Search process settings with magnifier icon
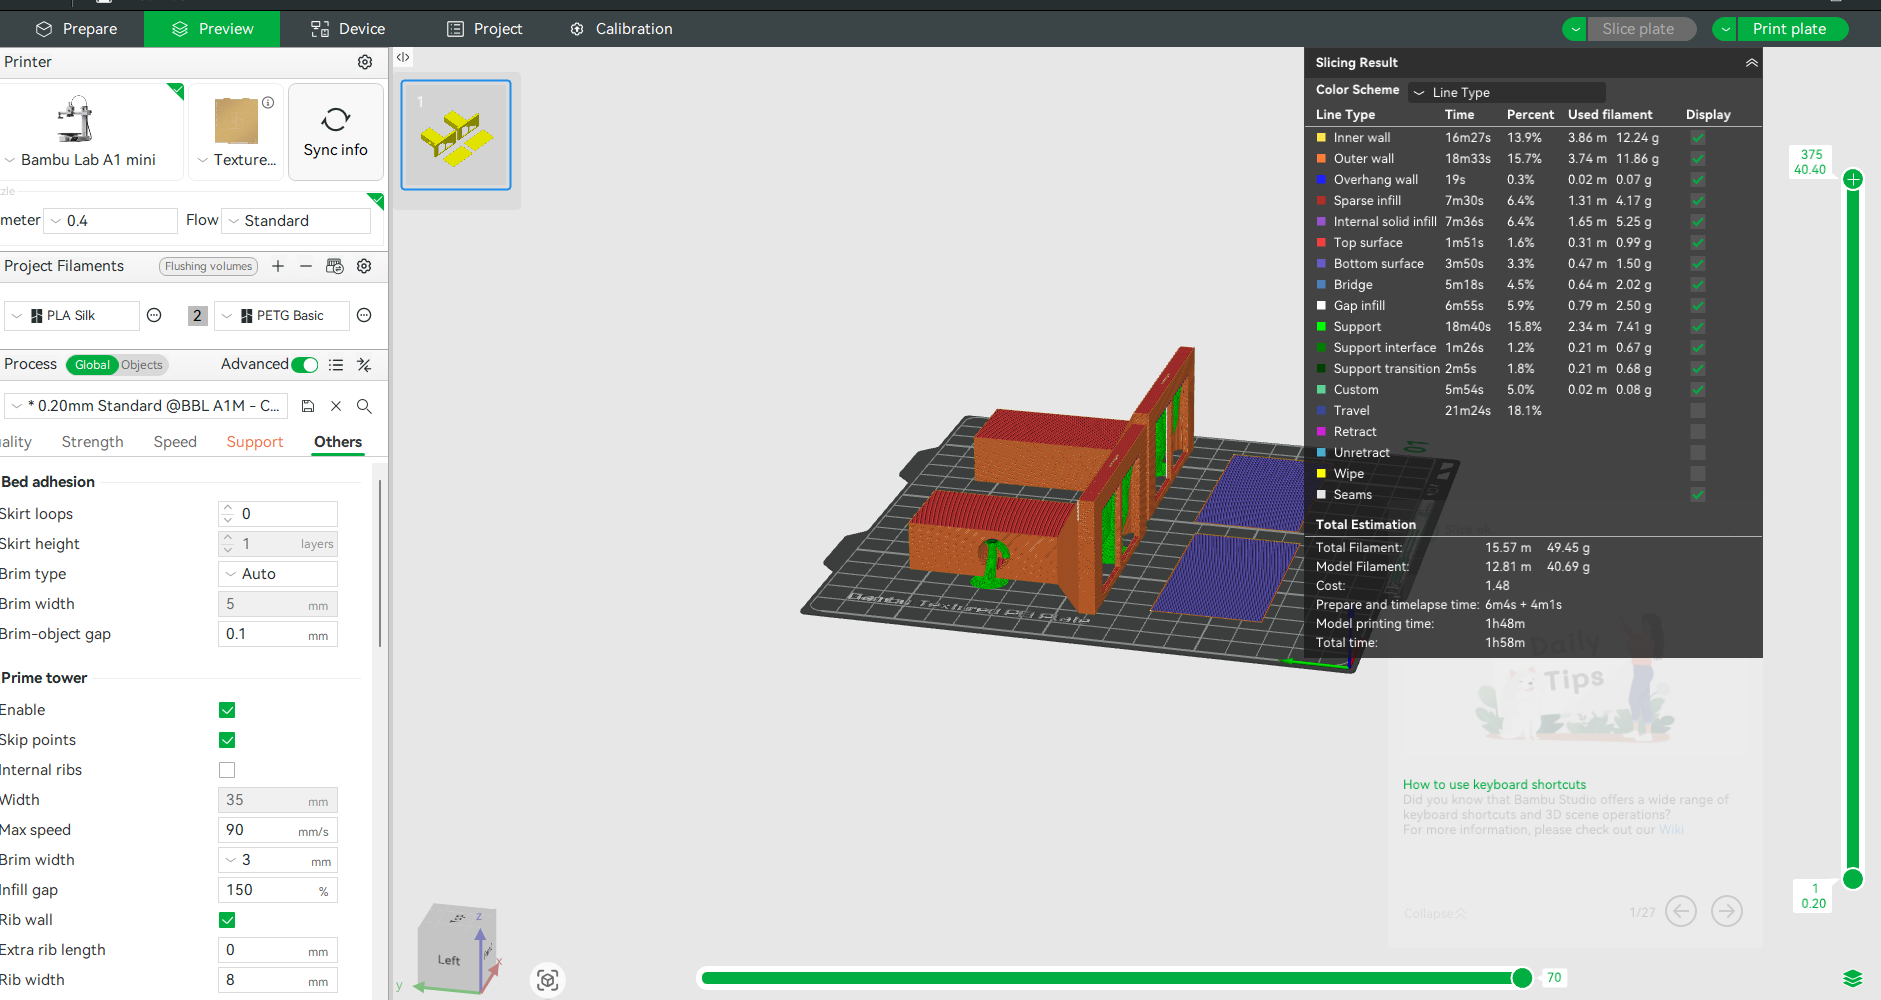This screenshot has height=1000, width=1881. click(364, 406)
